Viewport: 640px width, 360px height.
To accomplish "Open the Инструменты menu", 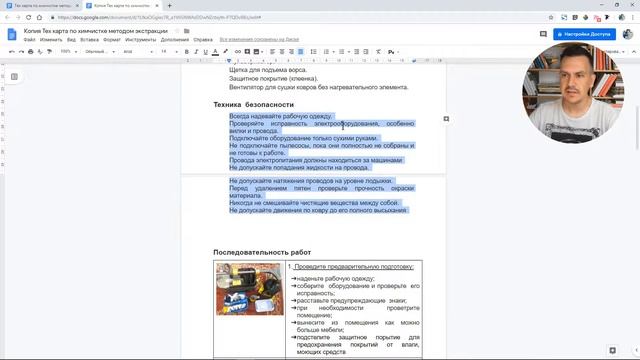I will click(140, 40).
